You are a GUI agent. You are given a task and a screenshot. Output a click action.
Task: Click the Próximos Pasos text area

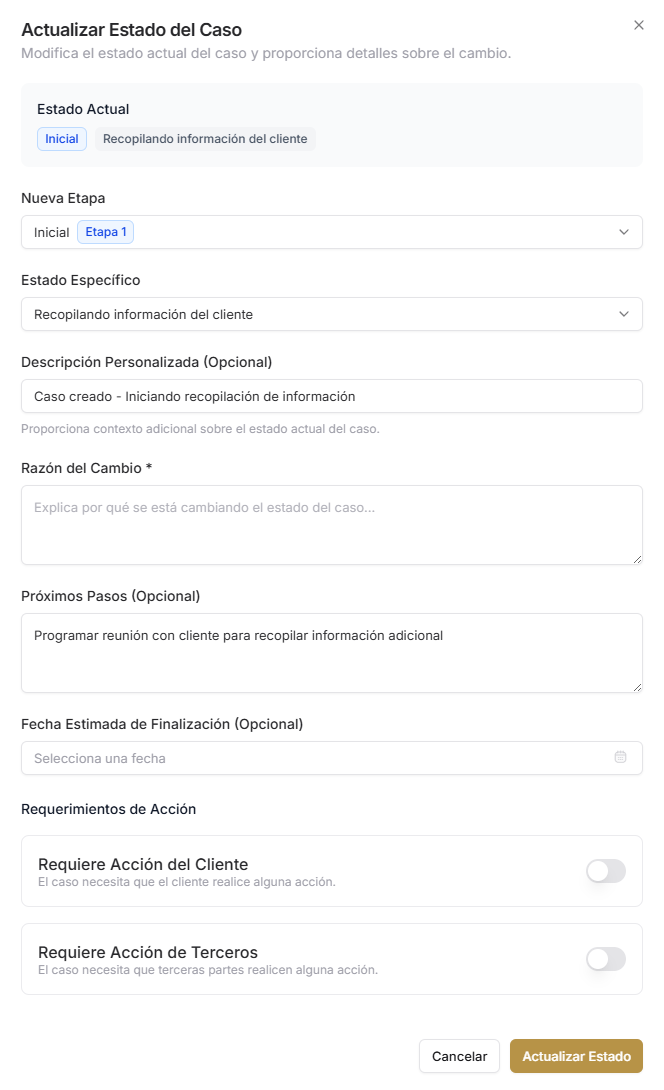coord(332,650)
